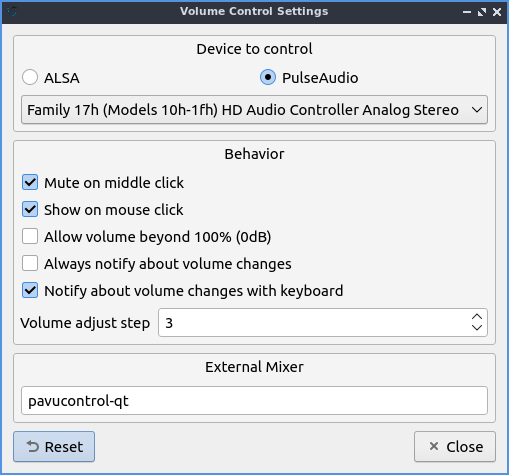Click the X icon on the Close button
Viewport: 509px width, 475px height.
[434, 446]
